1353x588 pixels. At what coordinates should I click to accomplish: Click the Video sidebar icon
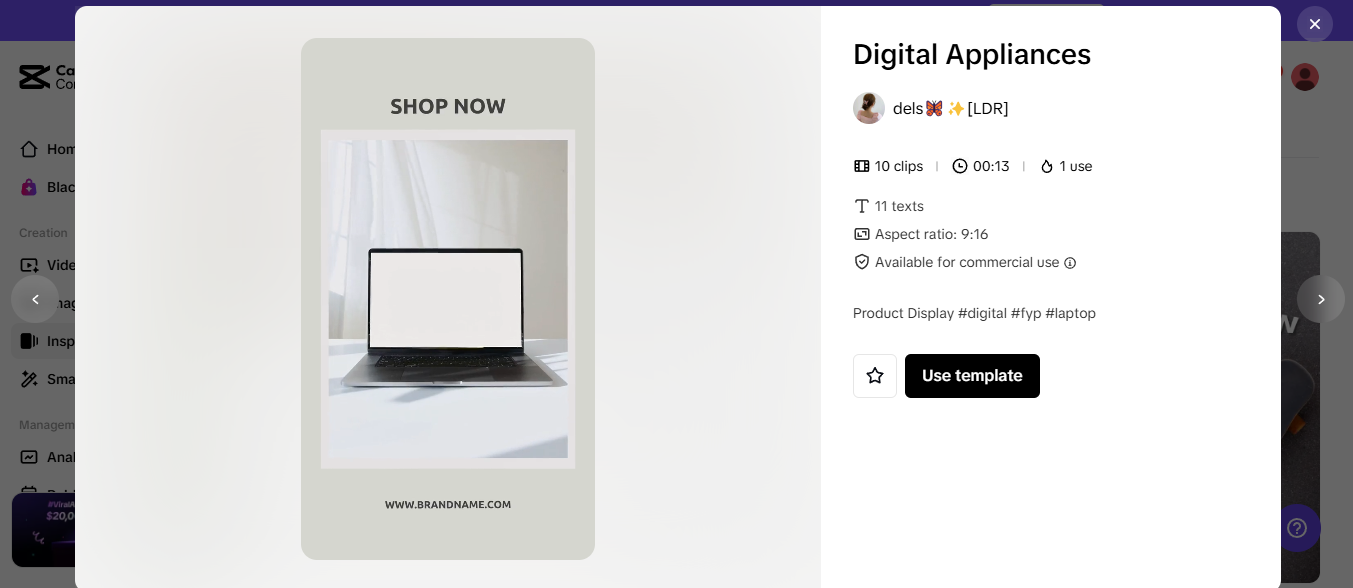point(30,265)
